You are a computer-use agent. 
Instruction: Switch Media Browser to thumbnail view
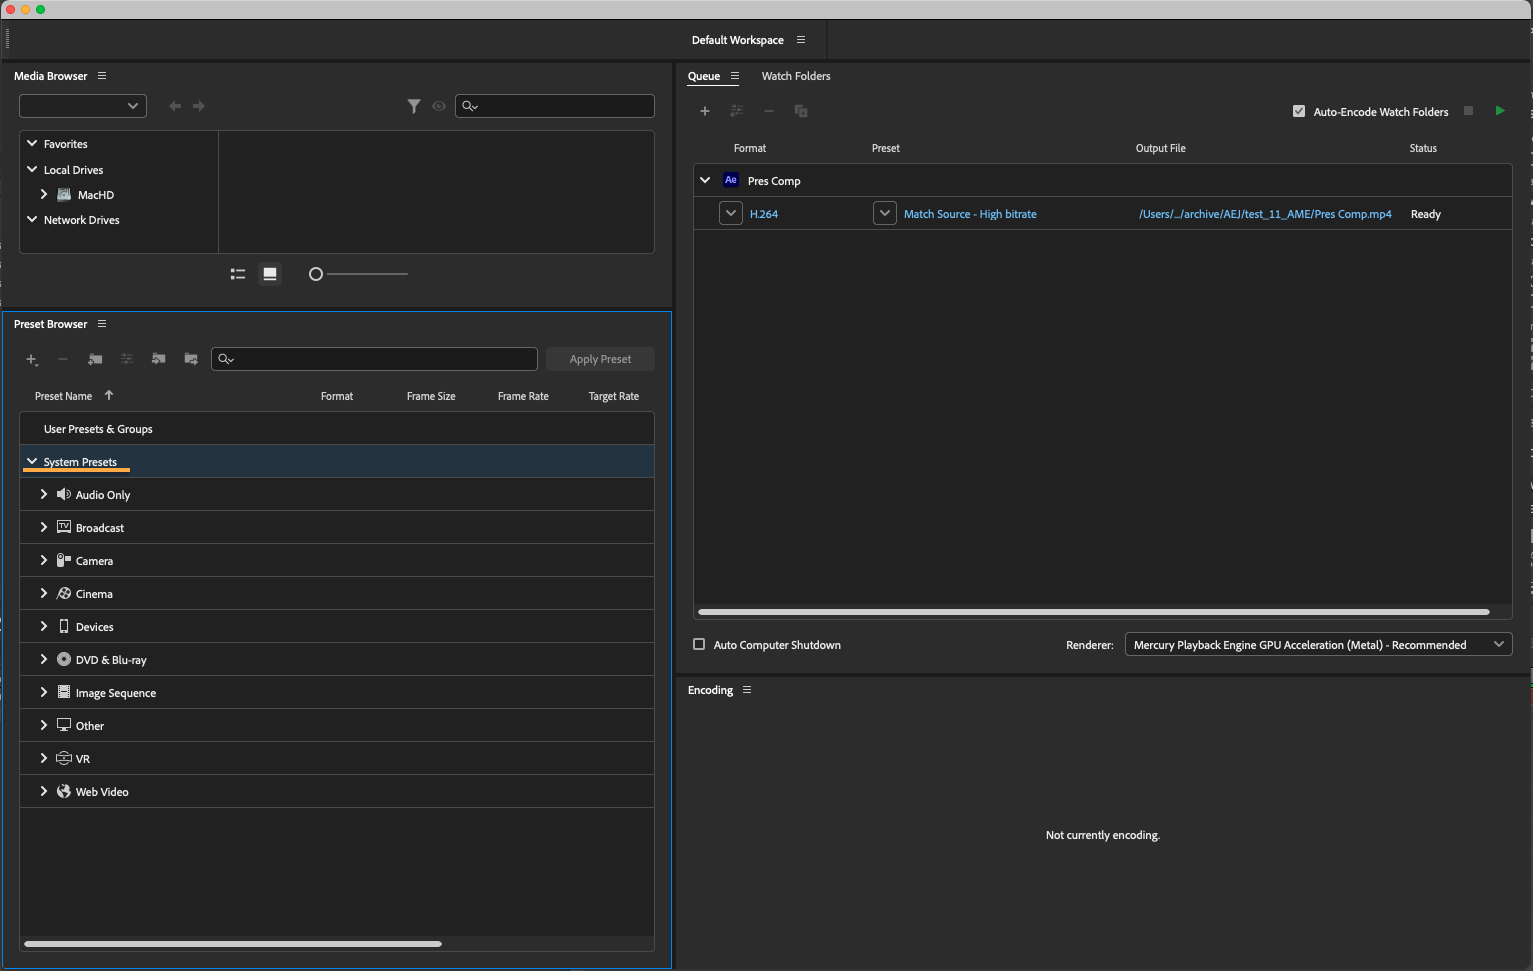(x=270, y=274)
